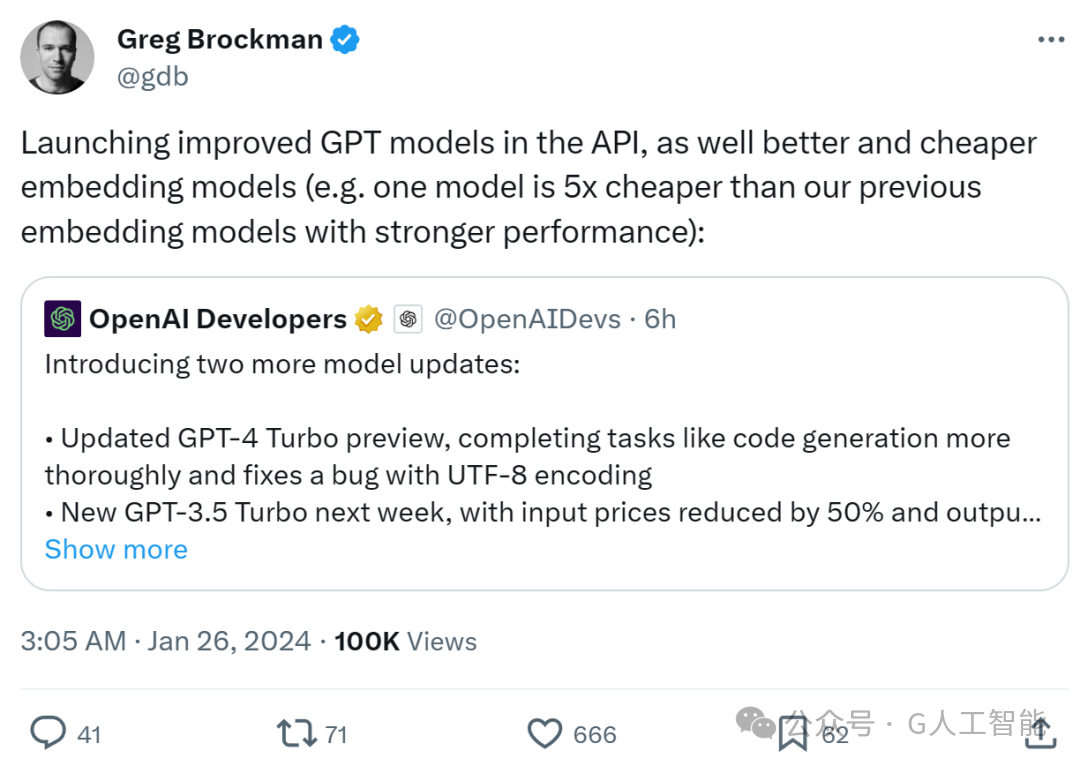Bookmark this tweet
Screen dimensions: 1080x766
pos(793,733)
